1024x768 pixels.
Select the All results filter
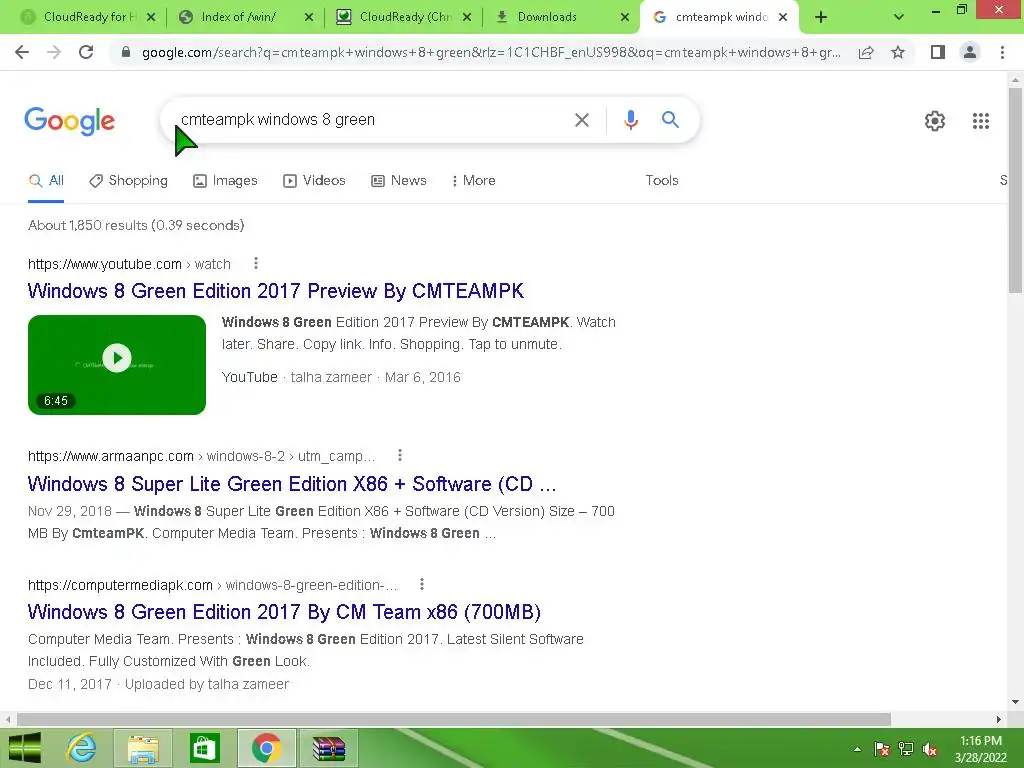[x=46, y=180]
